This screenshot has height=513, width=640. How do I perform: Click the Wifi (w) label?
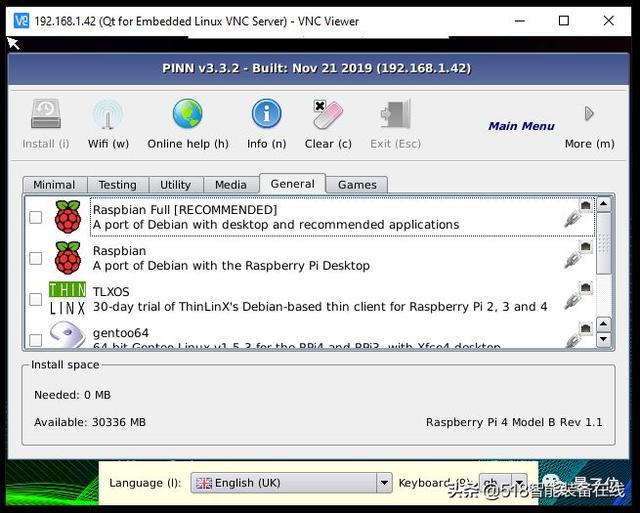pos(108,144)
